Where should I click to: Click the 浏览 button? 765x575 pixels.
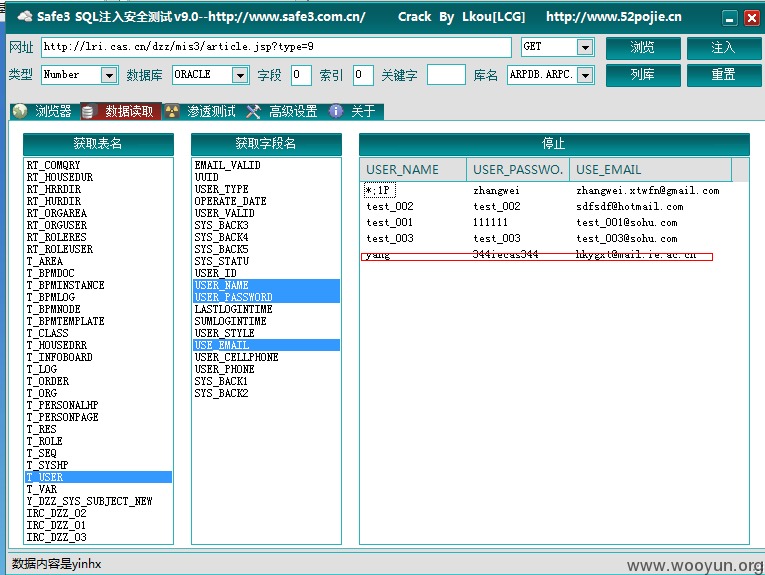(643, 48)
